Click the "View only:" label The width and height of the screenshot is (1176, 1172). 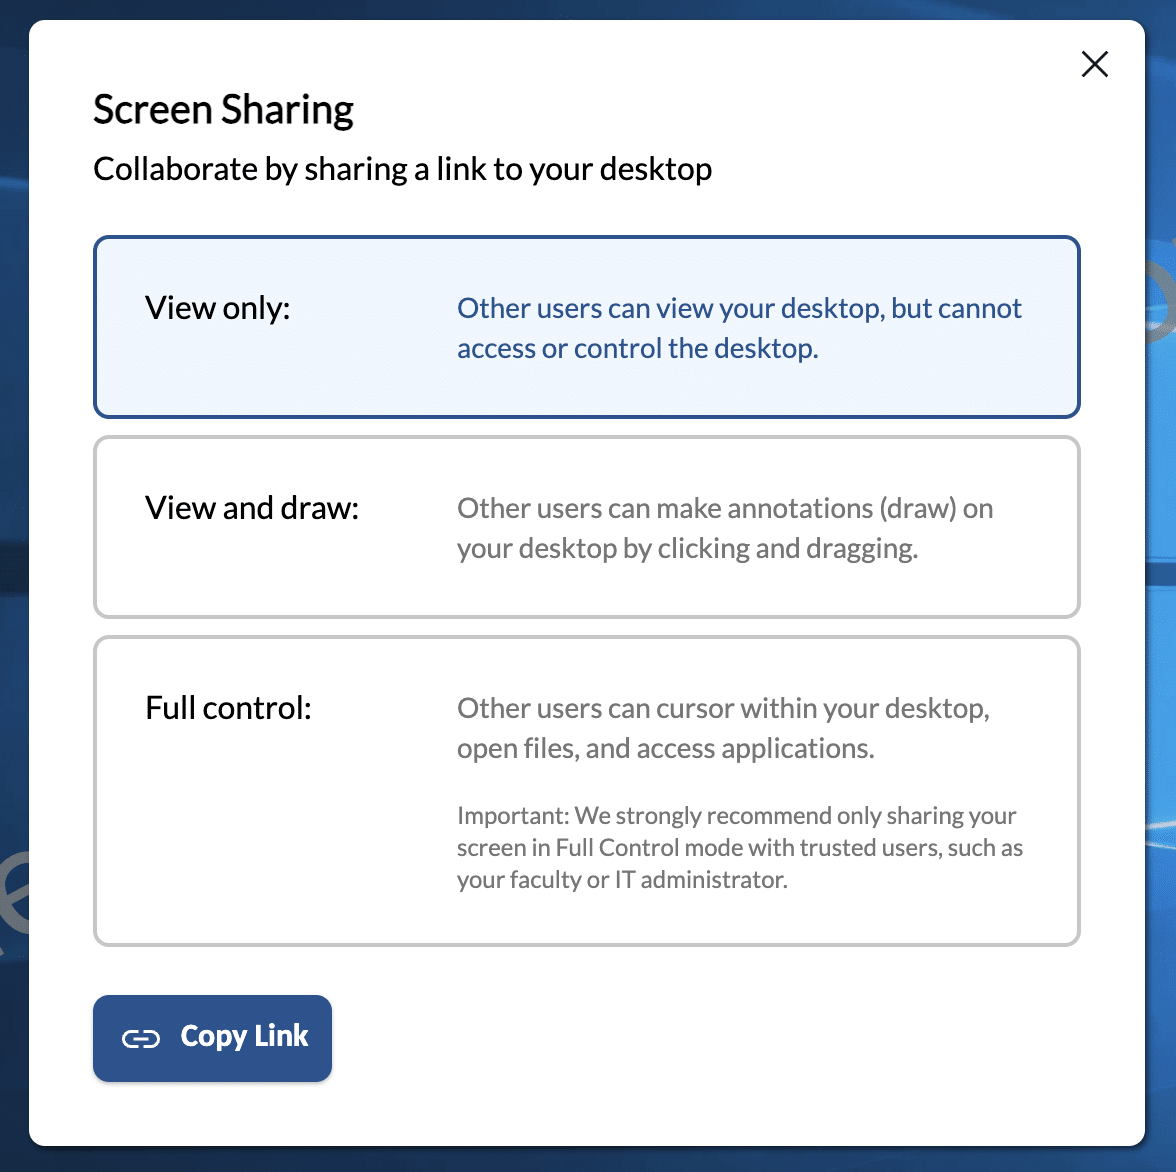pos(217,308)
